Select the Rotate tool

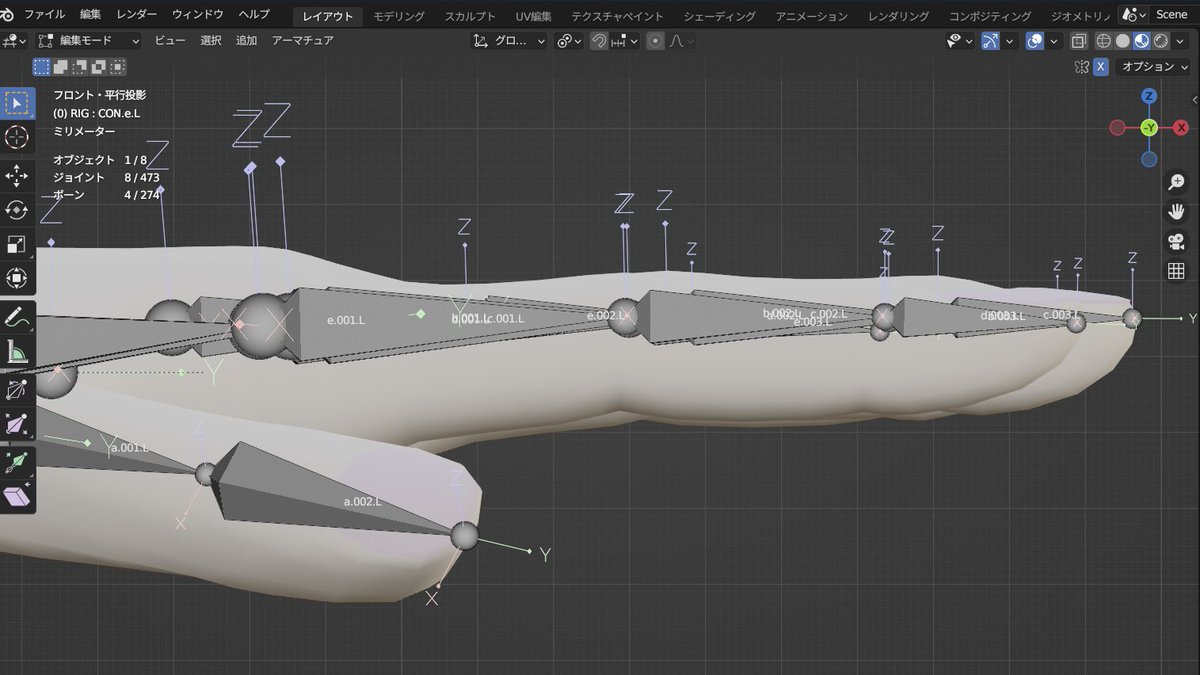(x=17, y=210)
